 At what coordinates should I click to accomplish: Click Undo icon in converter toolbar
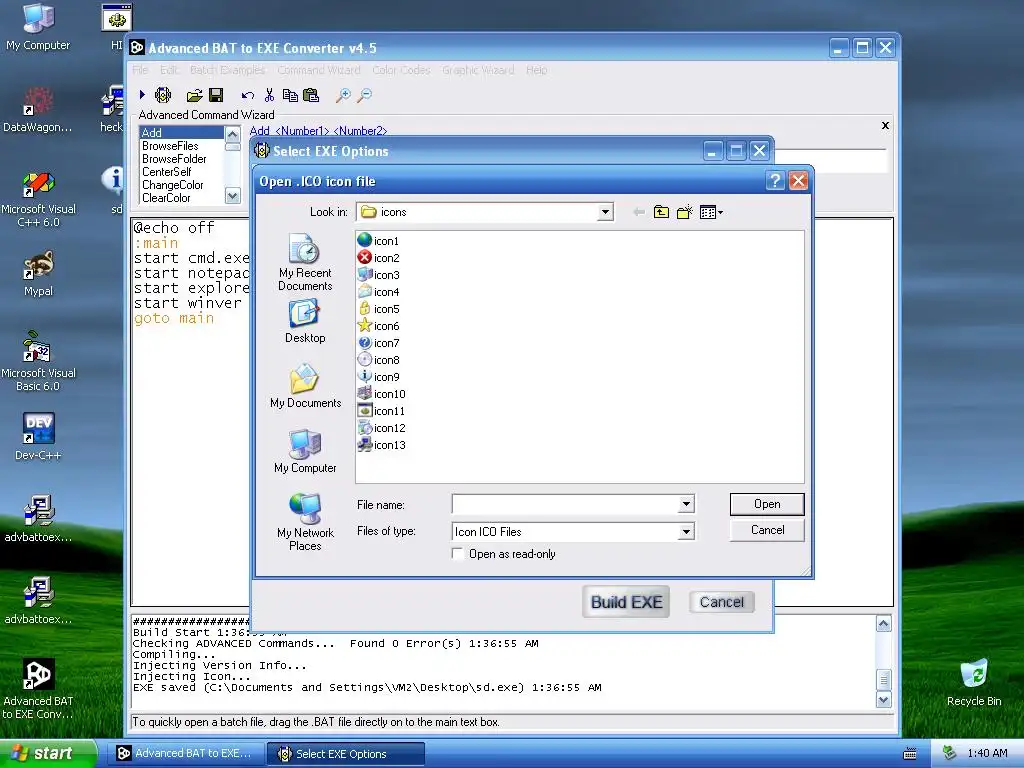(x=248, y=96)
